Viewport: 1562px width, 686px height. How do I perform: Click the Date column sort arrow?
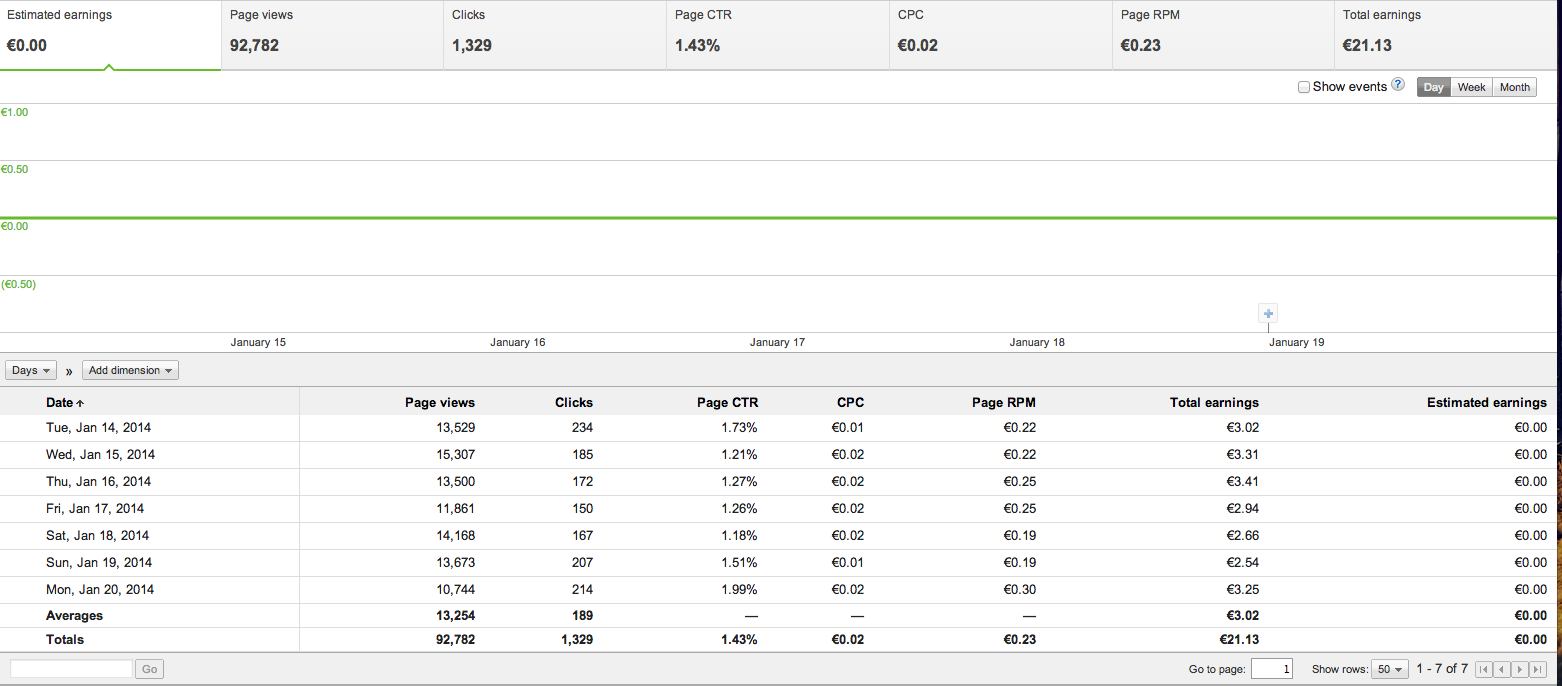[80, 403]
